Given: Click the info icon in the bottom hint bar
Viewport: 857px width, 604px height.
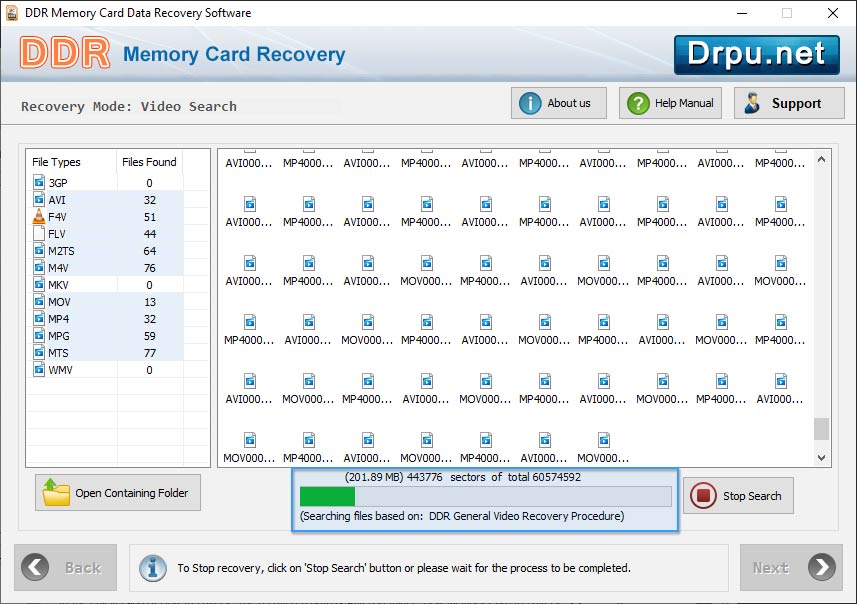Looking at the screenshot, I should [153, 568].
